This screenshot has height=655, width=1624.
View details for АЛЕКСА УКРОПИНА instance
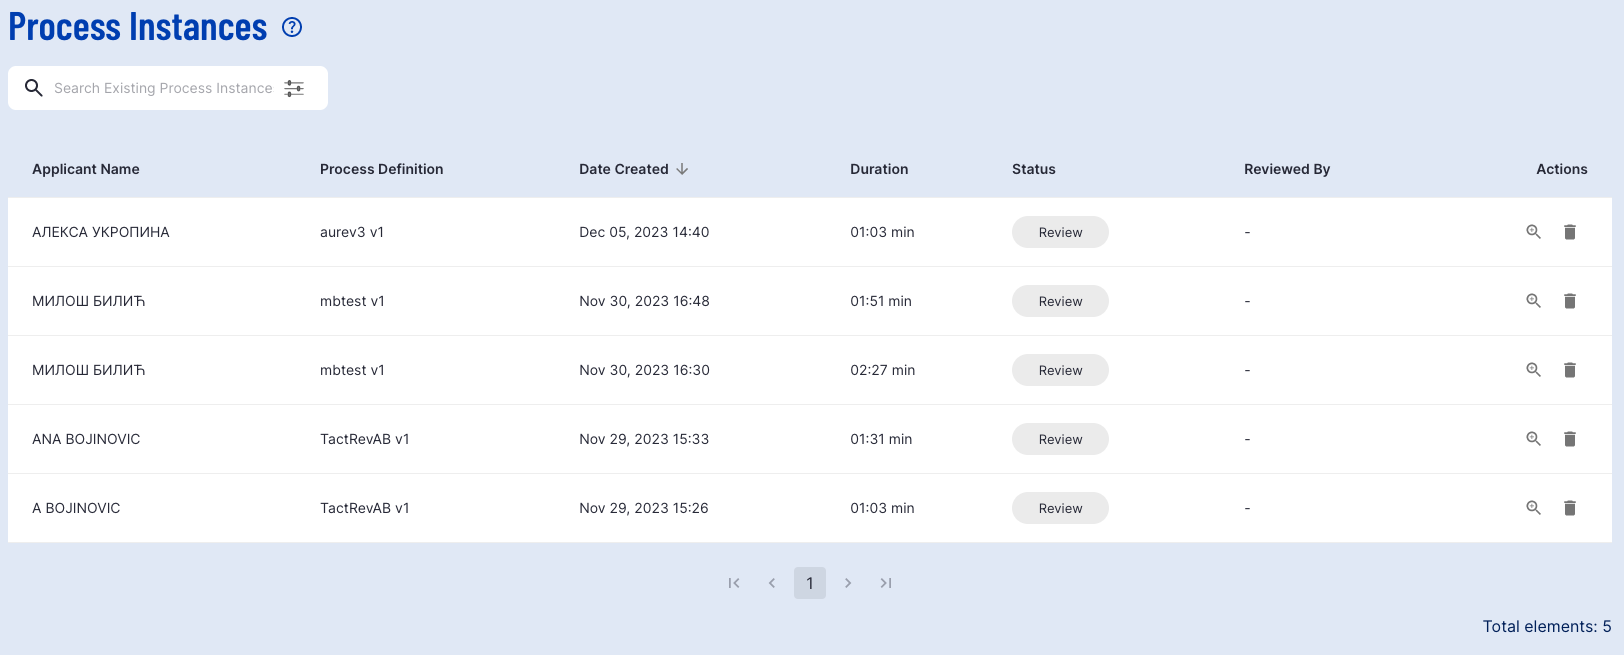1533,232
